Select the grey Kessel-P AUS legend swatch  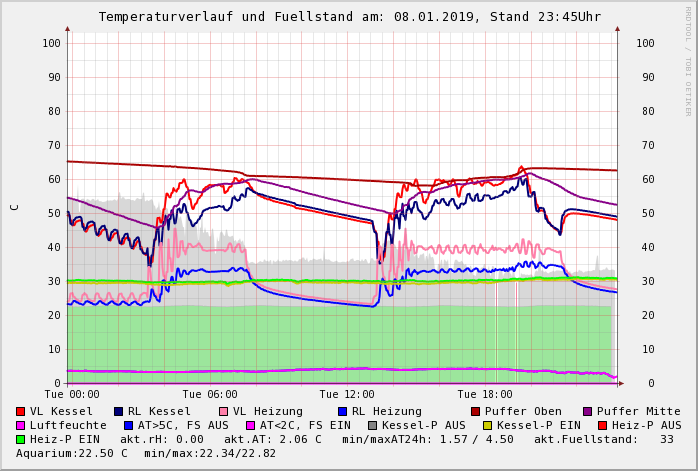pyautogui.click(x=372, y=425)
